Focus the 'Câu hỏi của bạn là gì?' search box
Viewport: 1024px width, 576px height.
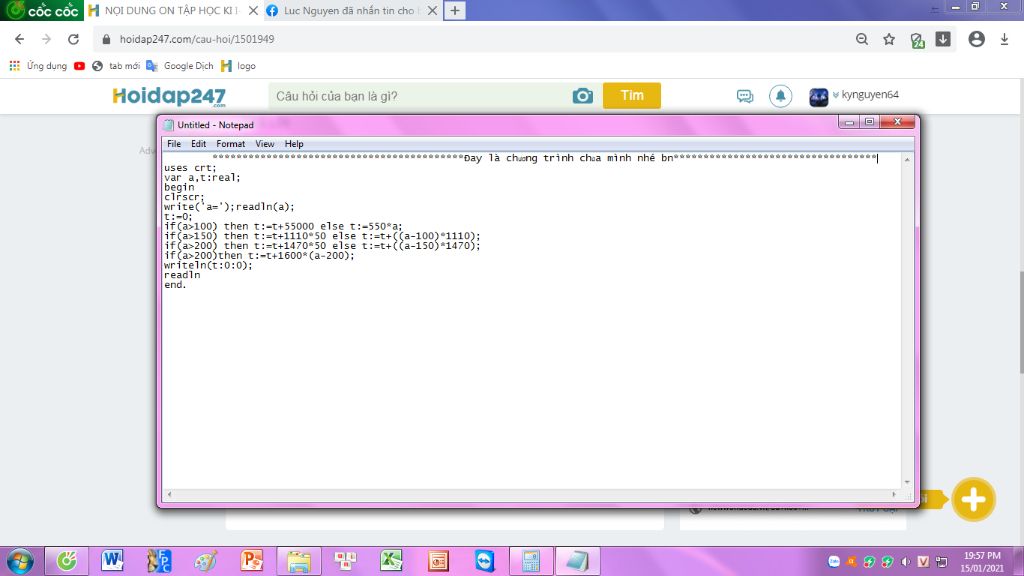(x=418, y=96)
